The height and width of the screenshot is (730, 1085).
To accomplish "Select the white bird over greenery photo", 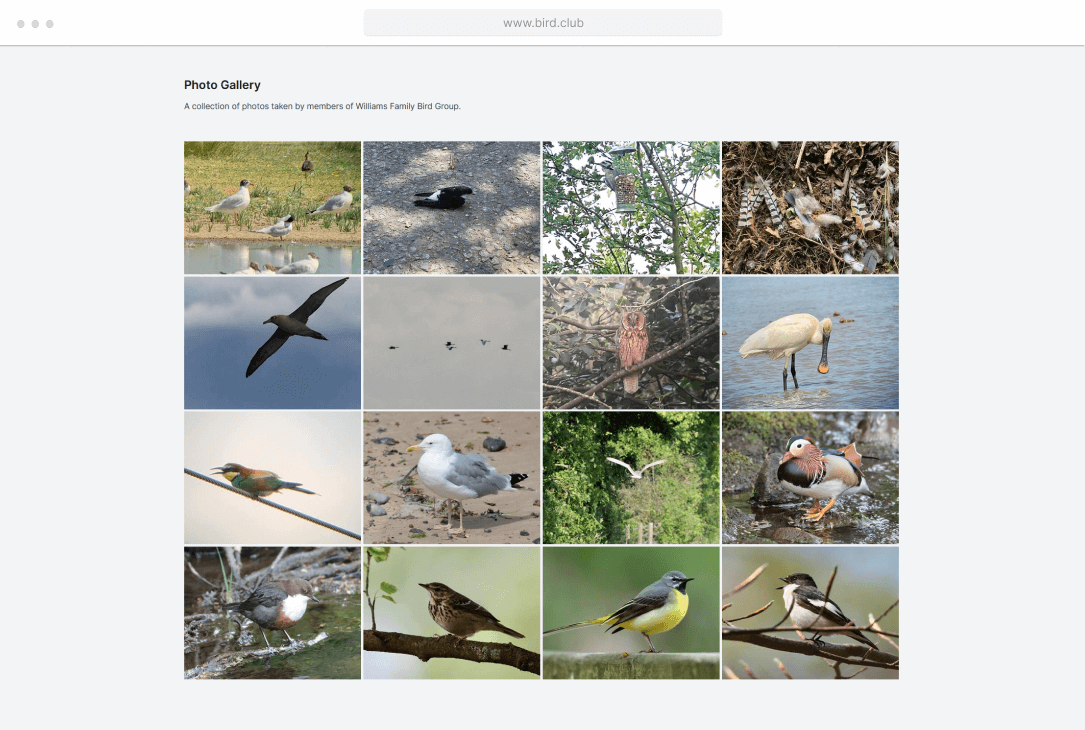I will (630, 477).
